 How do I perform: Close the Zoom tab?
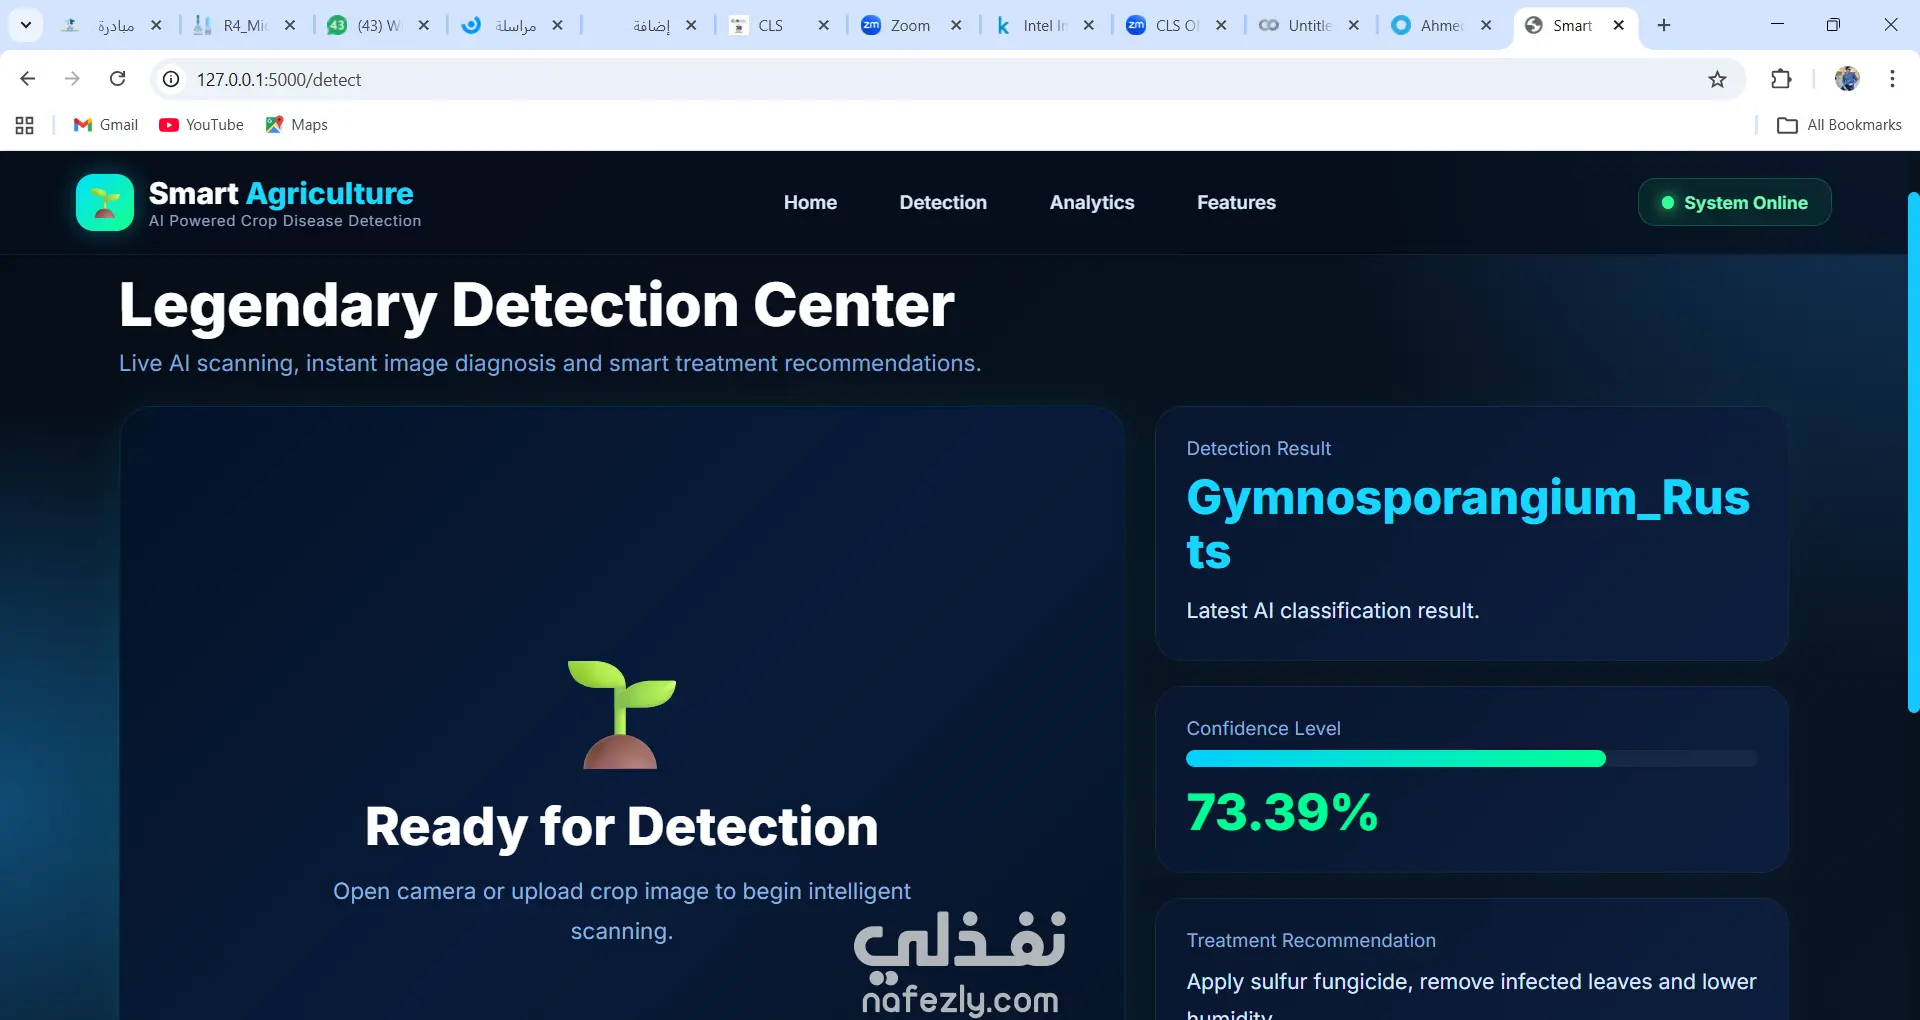[x=956, y=25]
